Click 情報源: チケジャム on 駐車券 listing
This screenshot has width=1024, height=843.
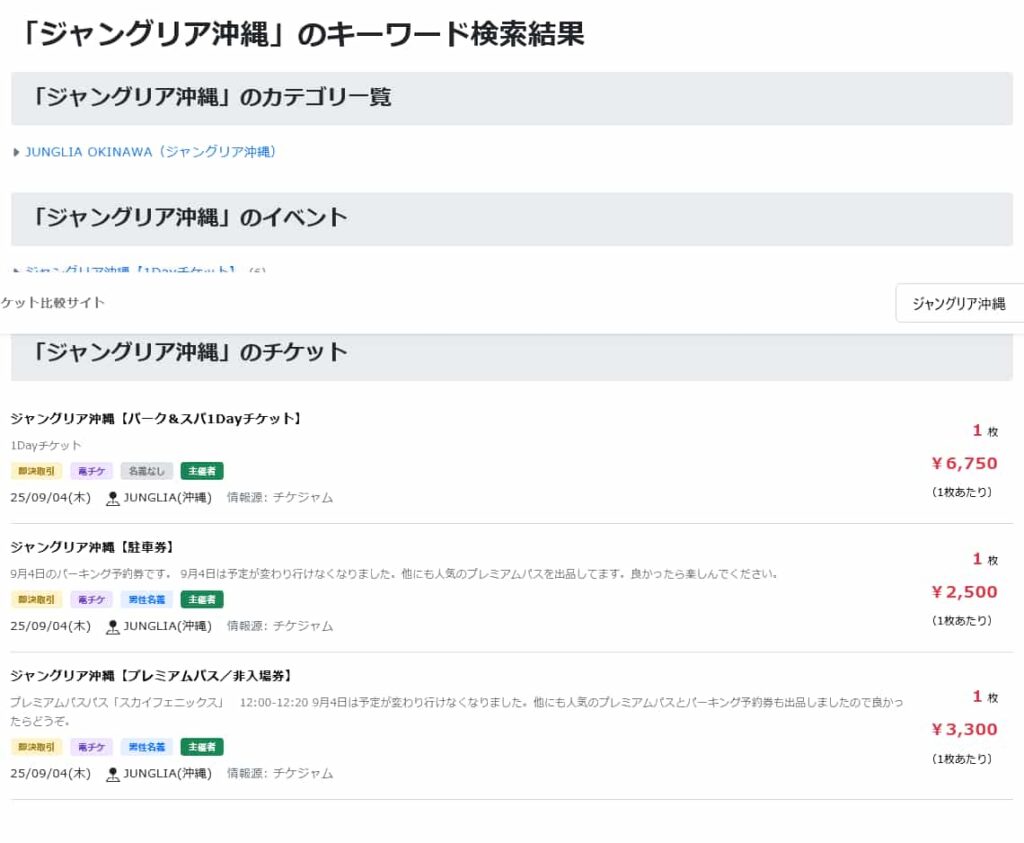(x=280, y=626)
